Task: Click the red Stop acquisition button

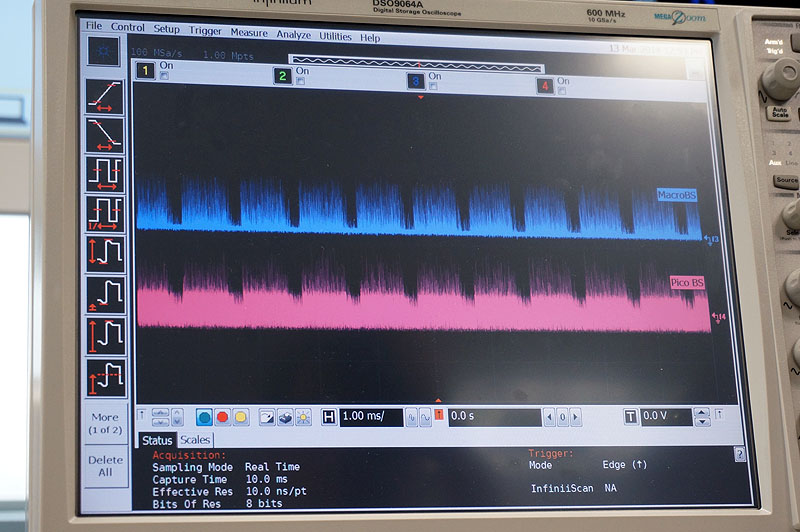Action: tap(222, 417)
